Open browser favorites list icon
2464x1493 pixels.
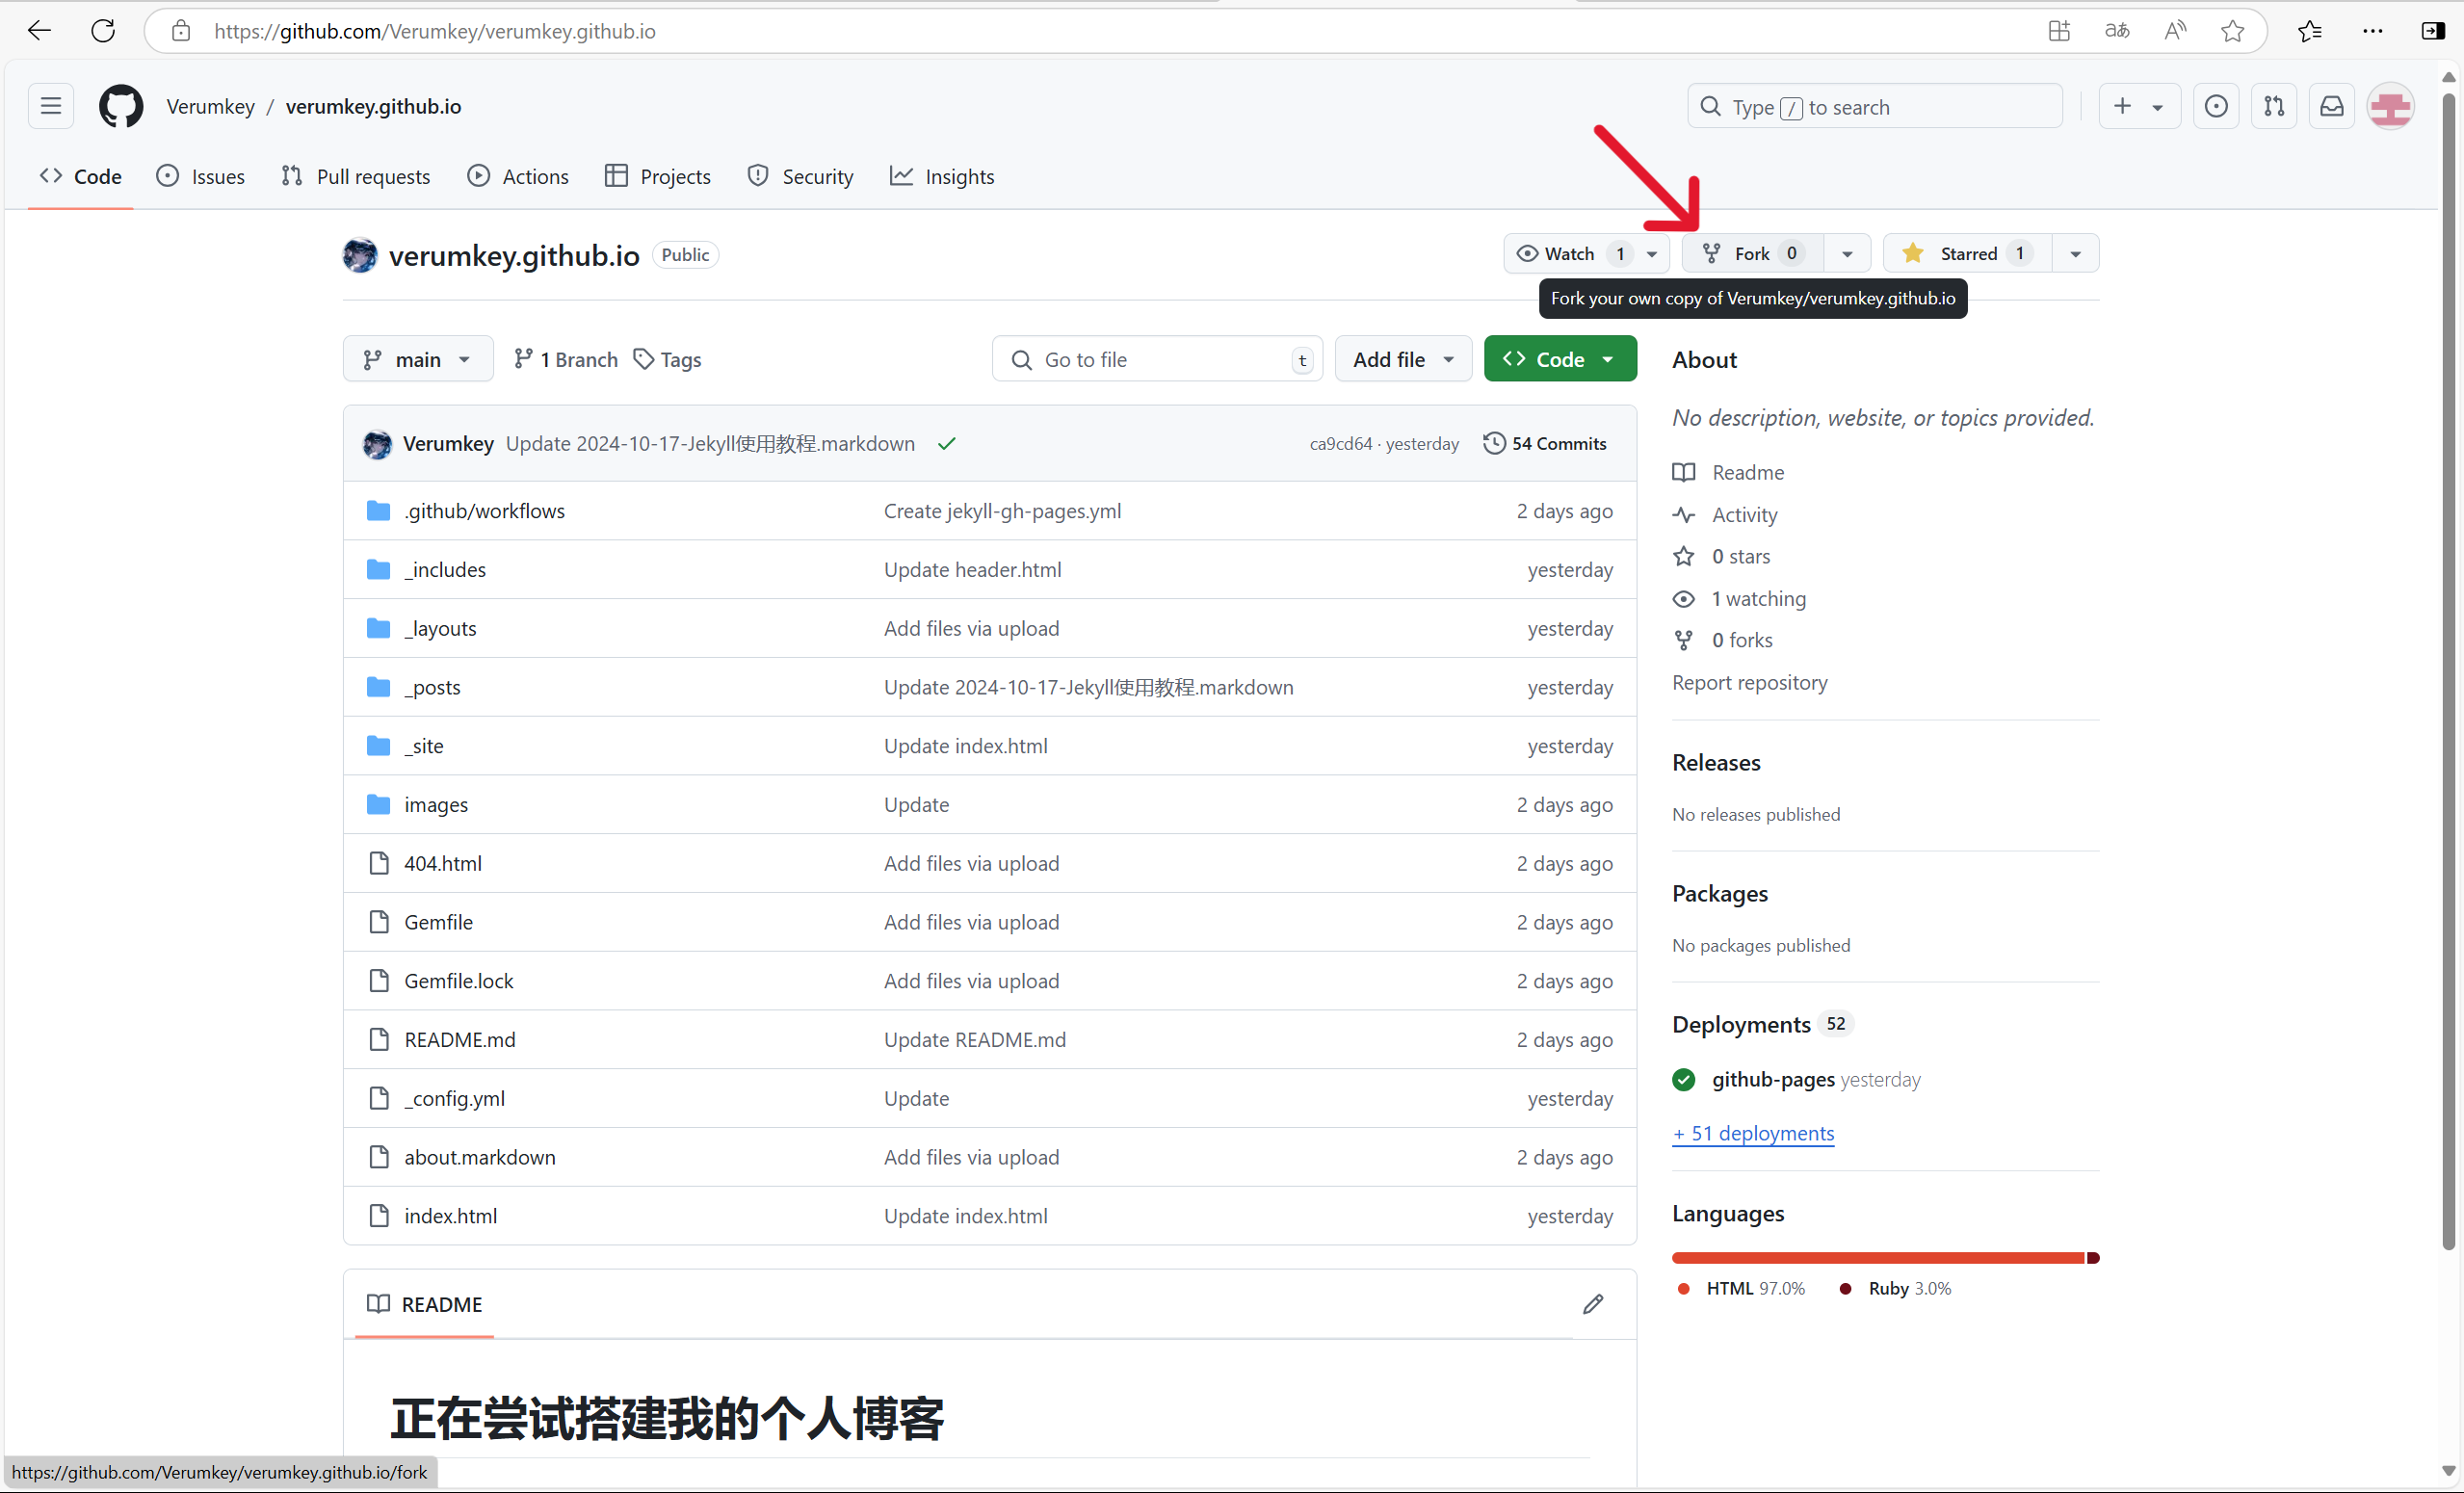[x=2310, y=31]
